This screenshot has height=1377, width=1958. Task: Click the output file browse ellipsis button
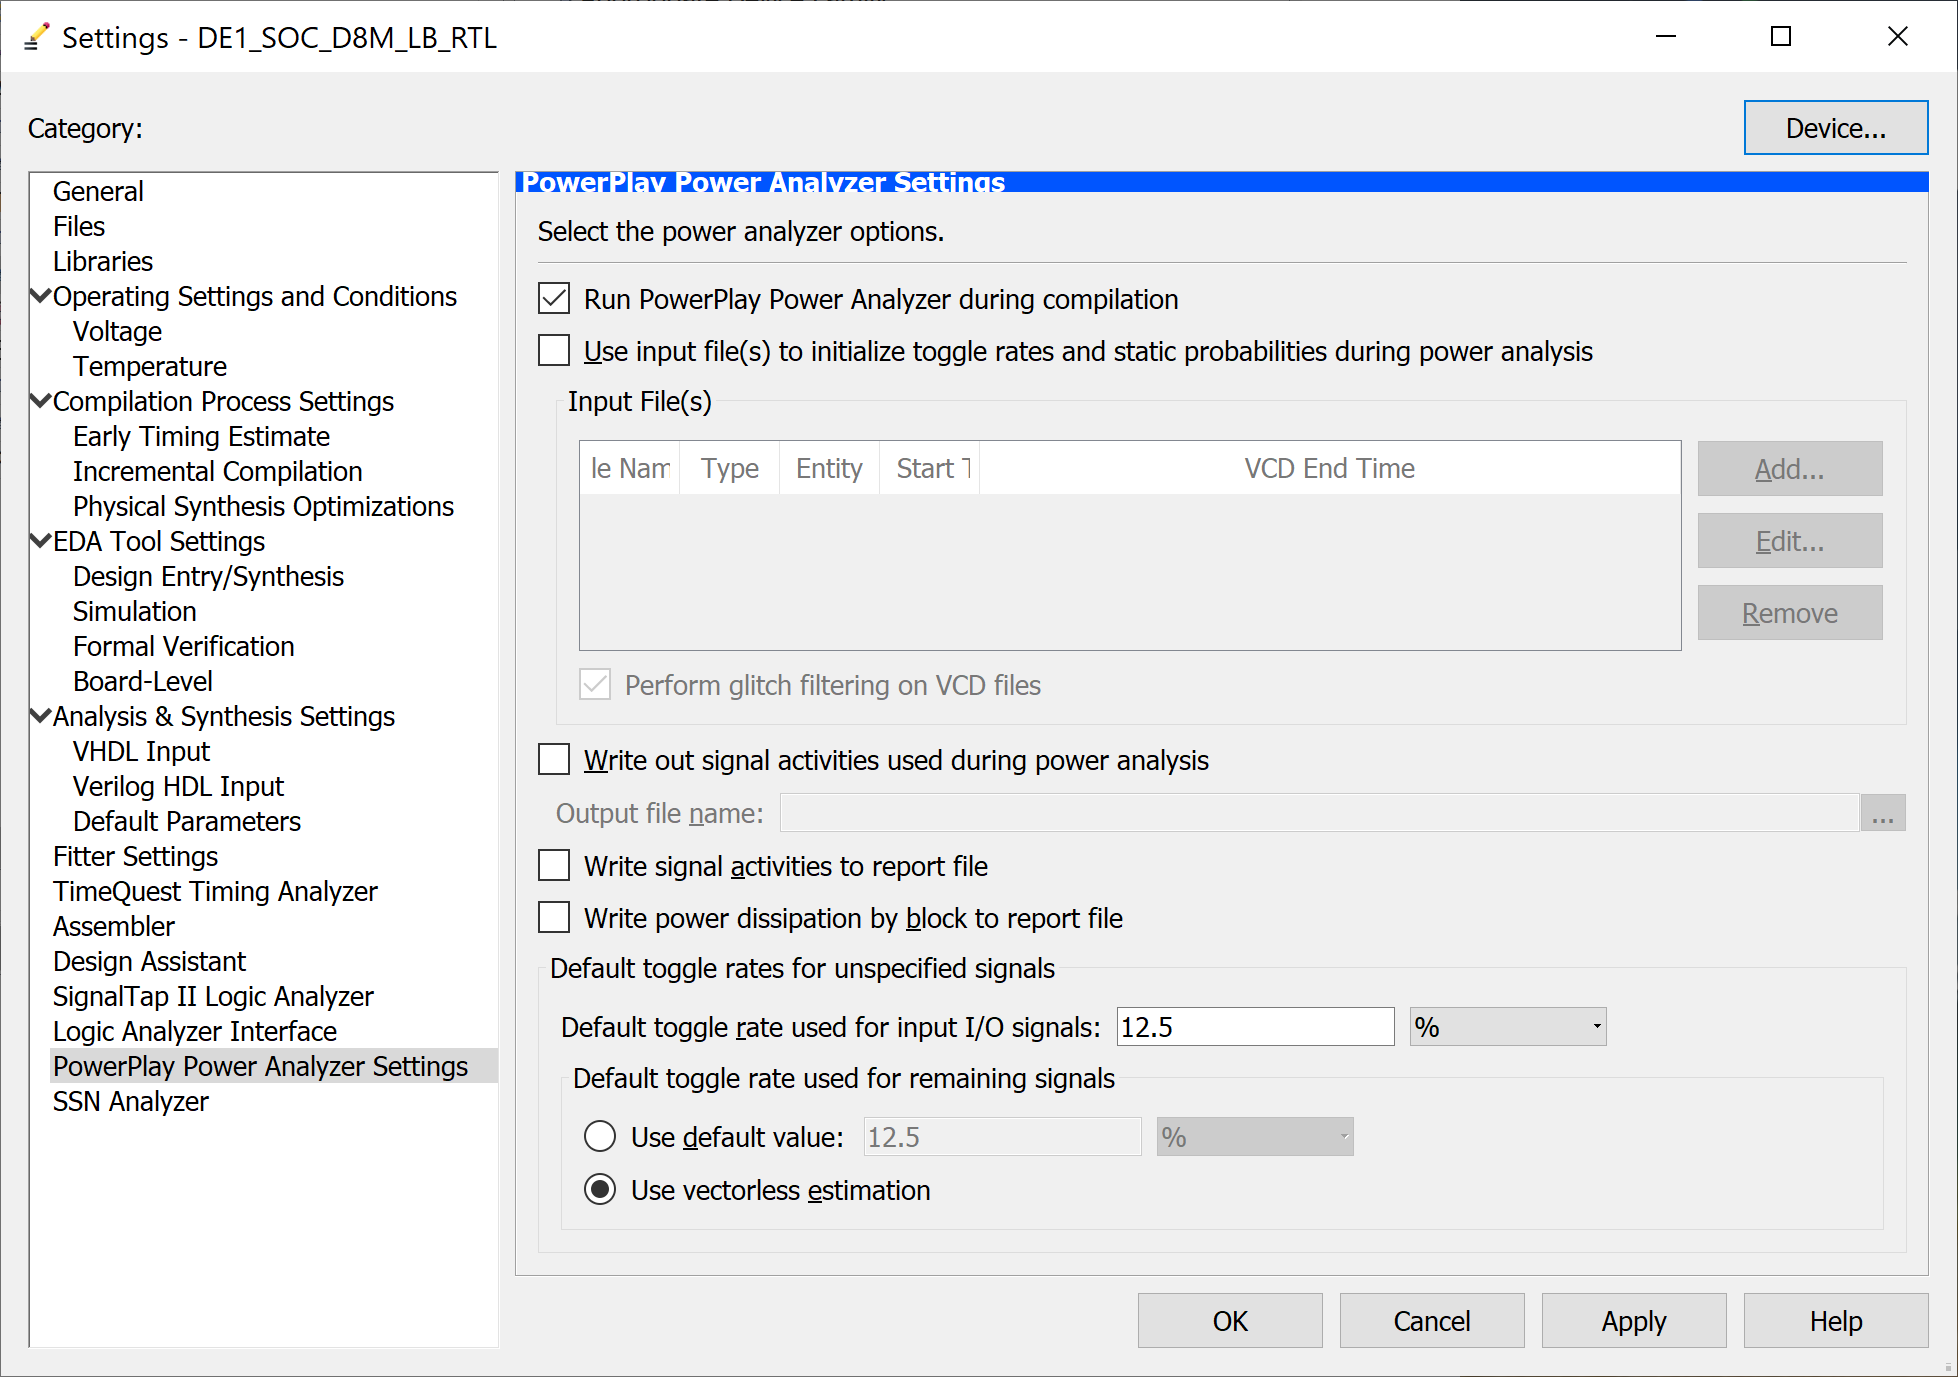(1882, 813)
